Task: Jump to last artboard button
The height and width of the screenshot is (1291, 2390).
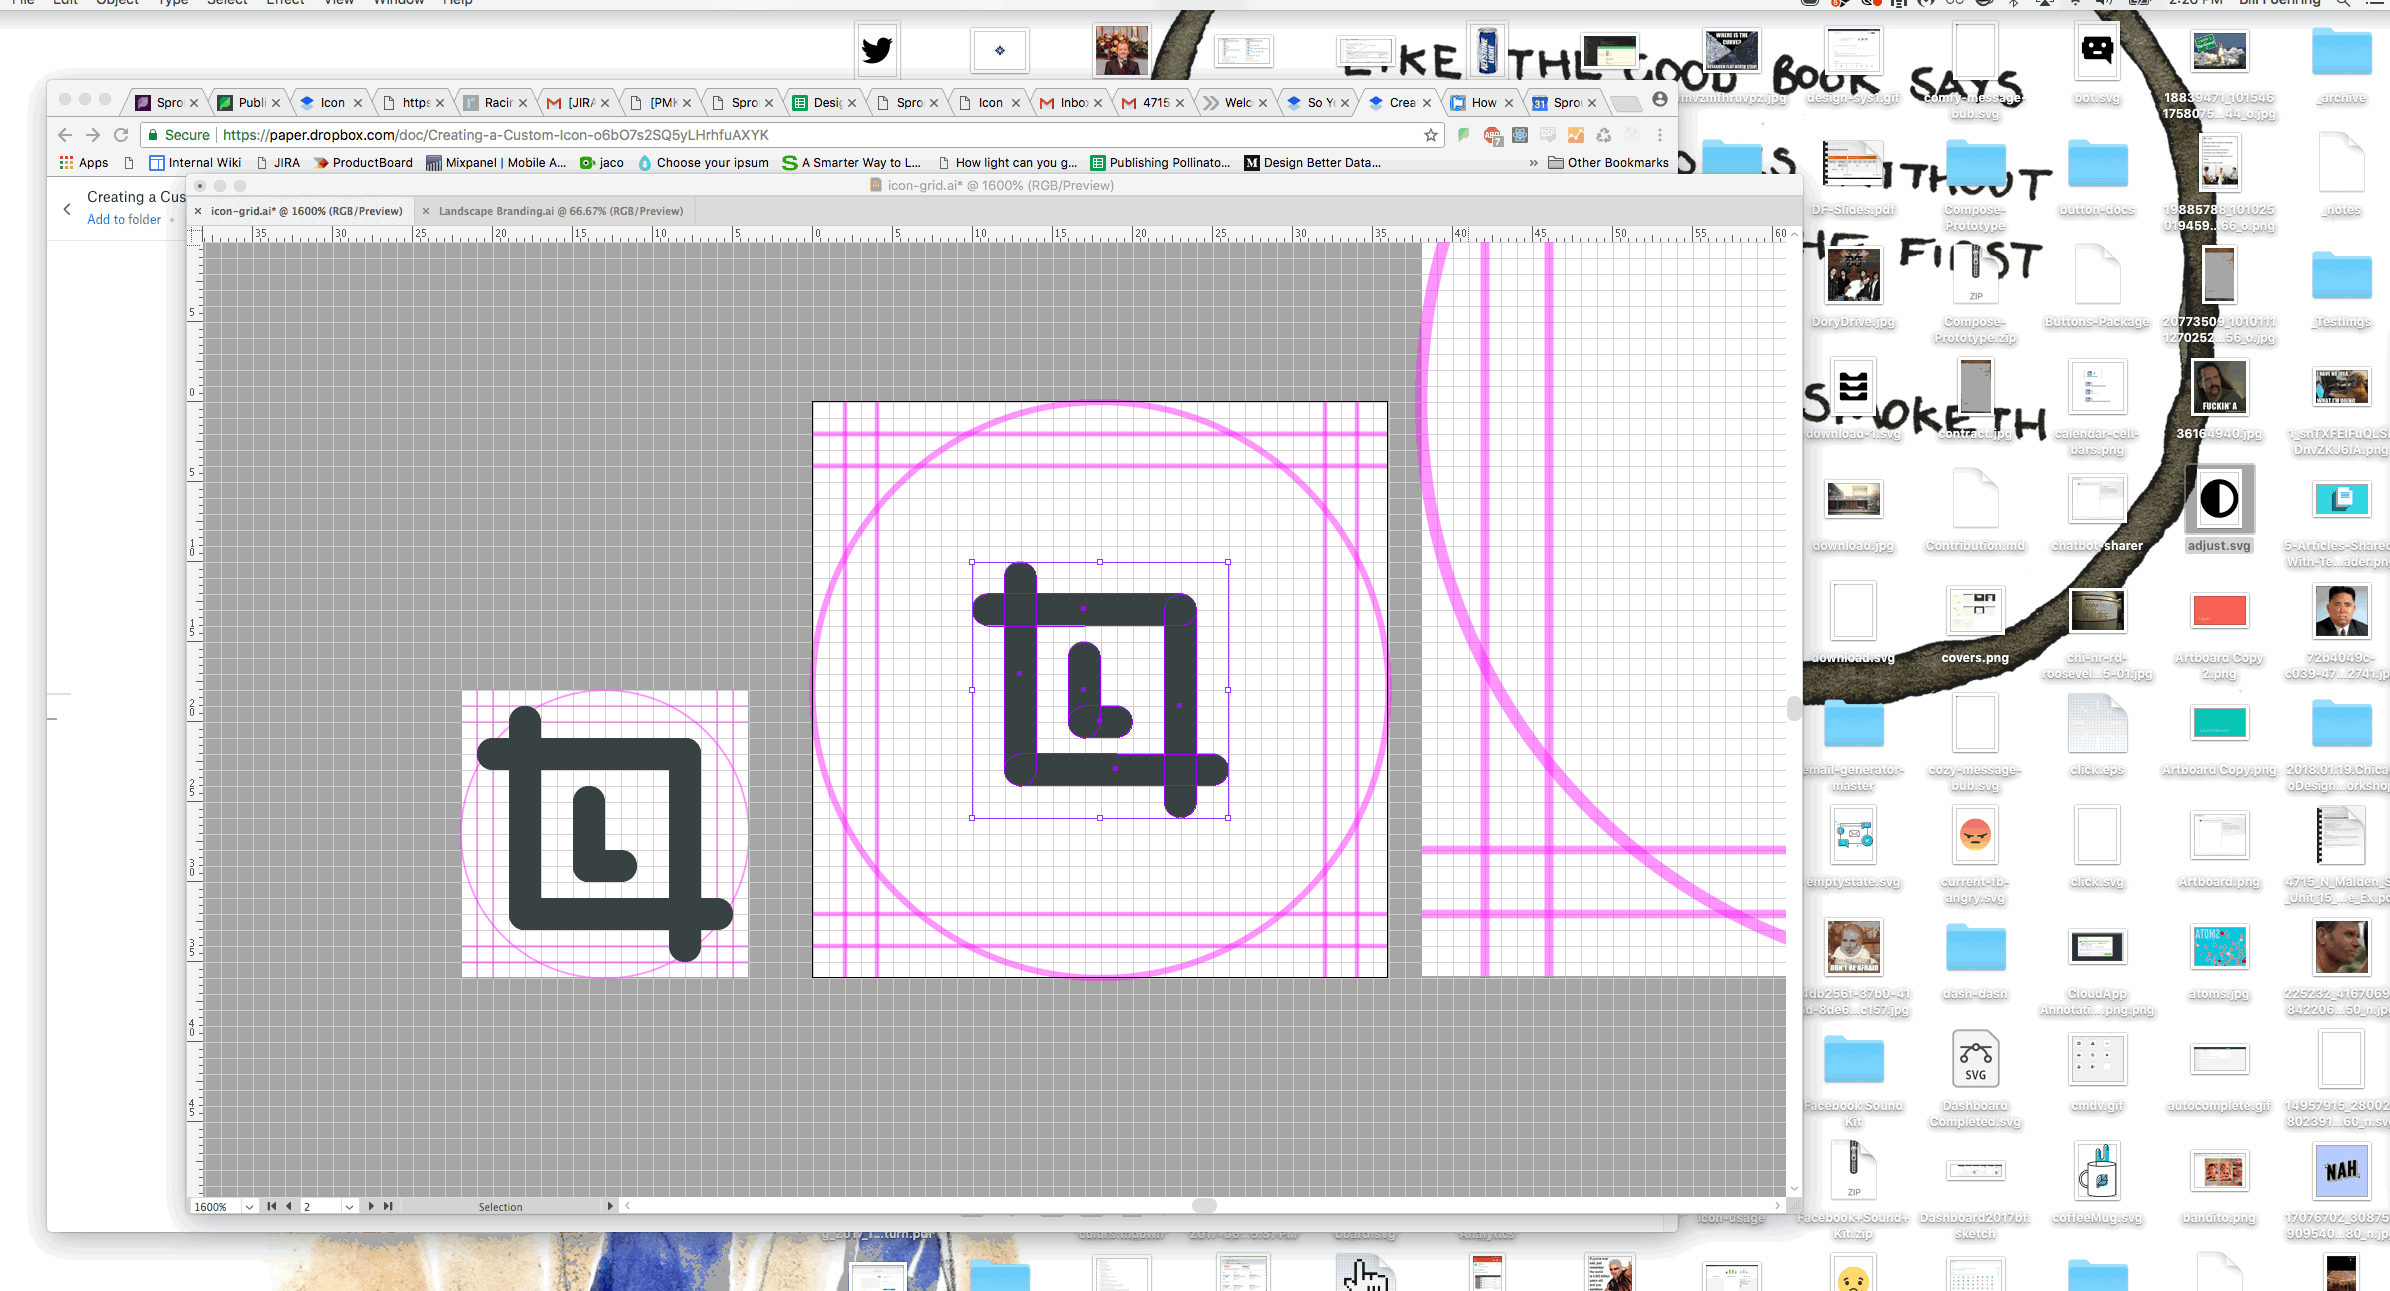Action: tap(388, 1206)
